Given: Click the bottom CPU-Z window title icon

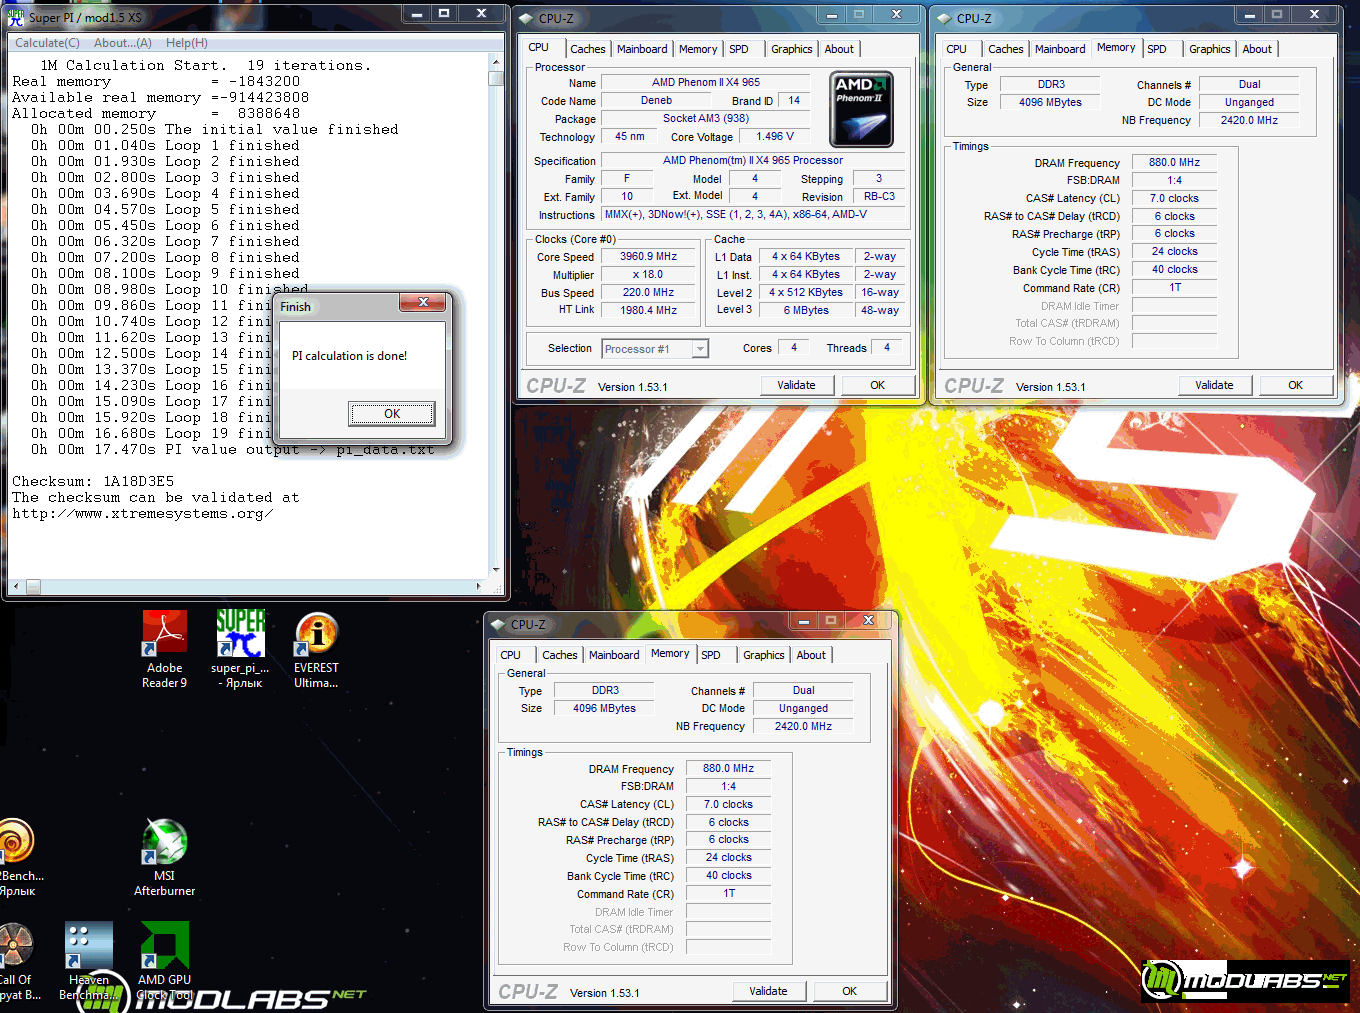Looking at the screenshot, I should (x=499, y=624).
